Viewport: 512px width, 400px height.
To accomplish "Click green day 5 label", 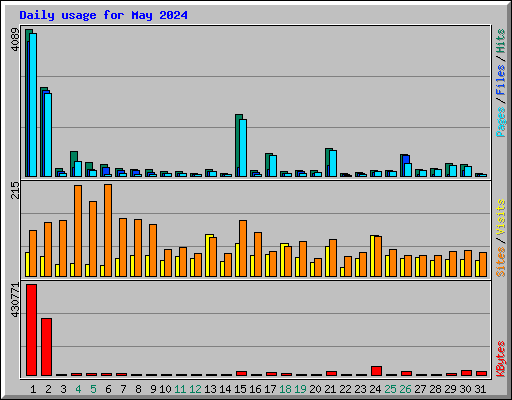I will [93, 389].
